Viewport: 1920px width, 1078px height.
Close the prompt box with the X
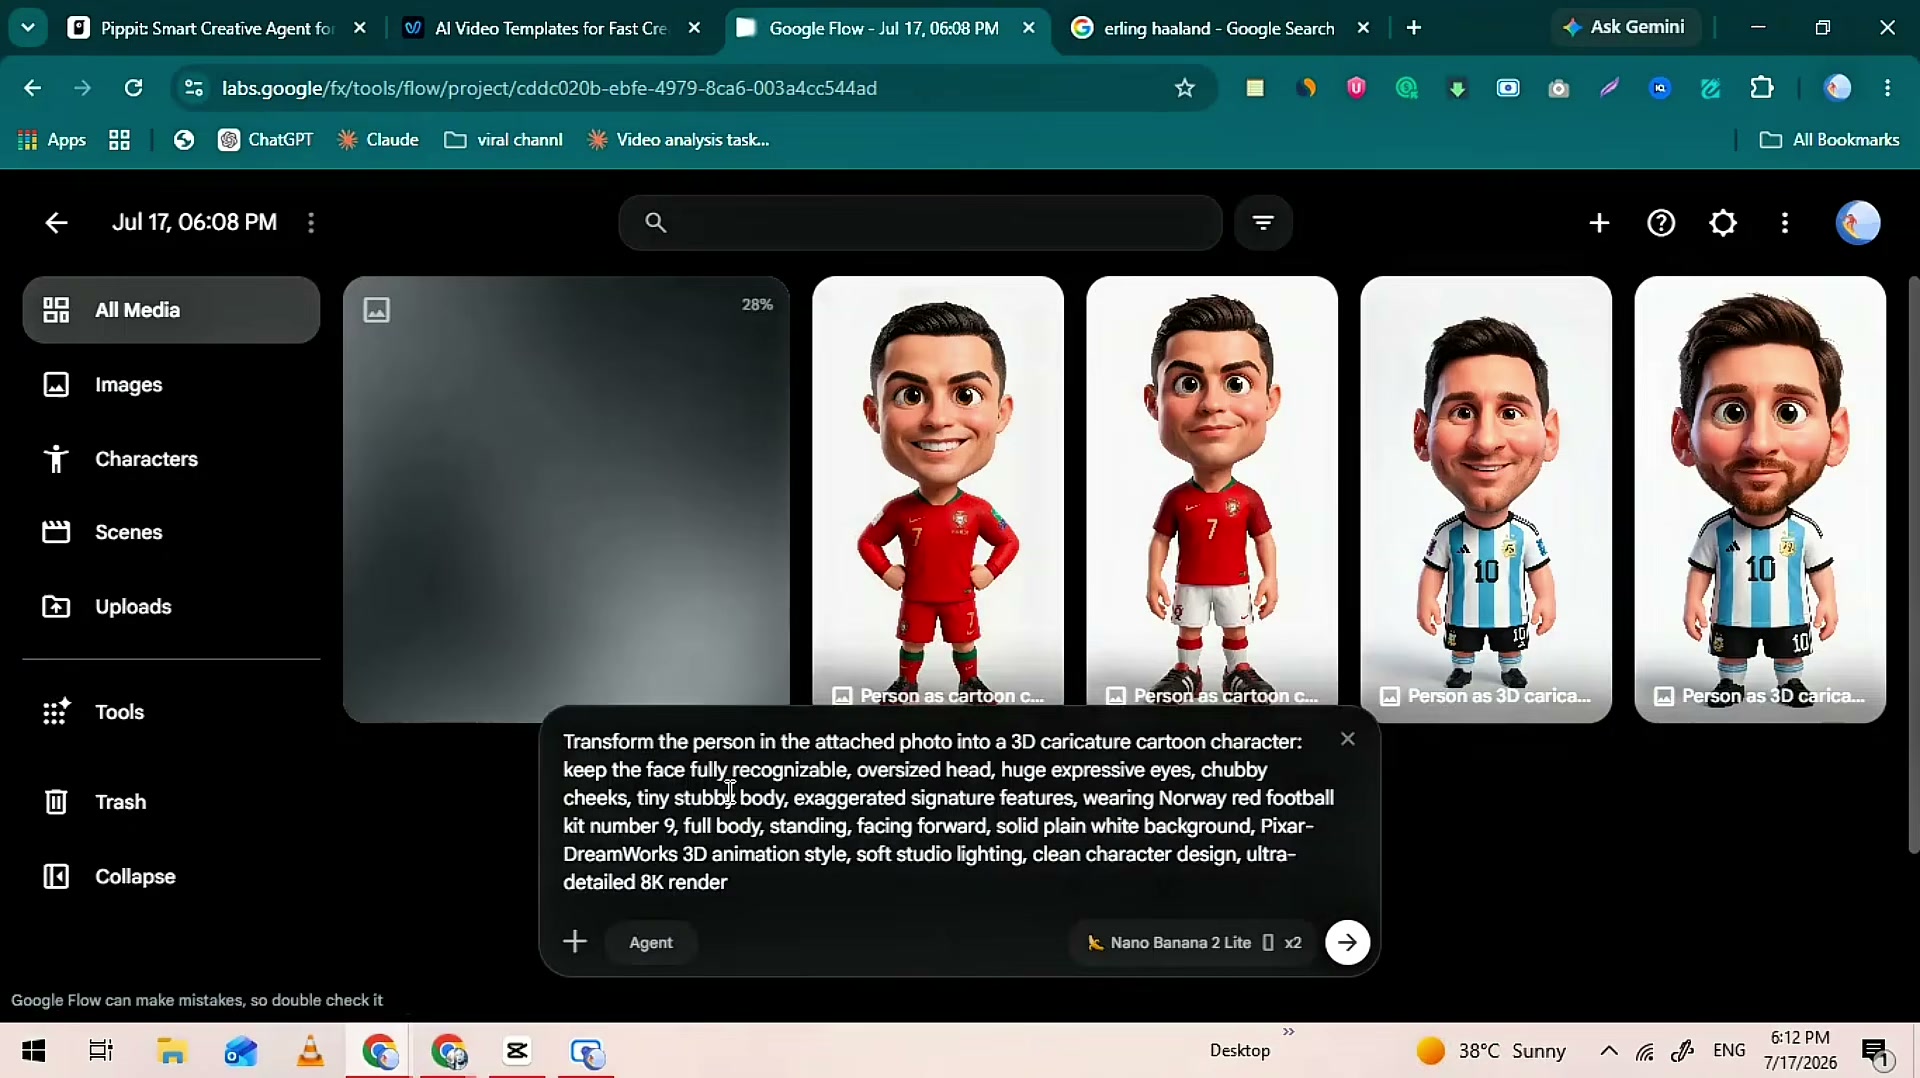coord(1348,739)
